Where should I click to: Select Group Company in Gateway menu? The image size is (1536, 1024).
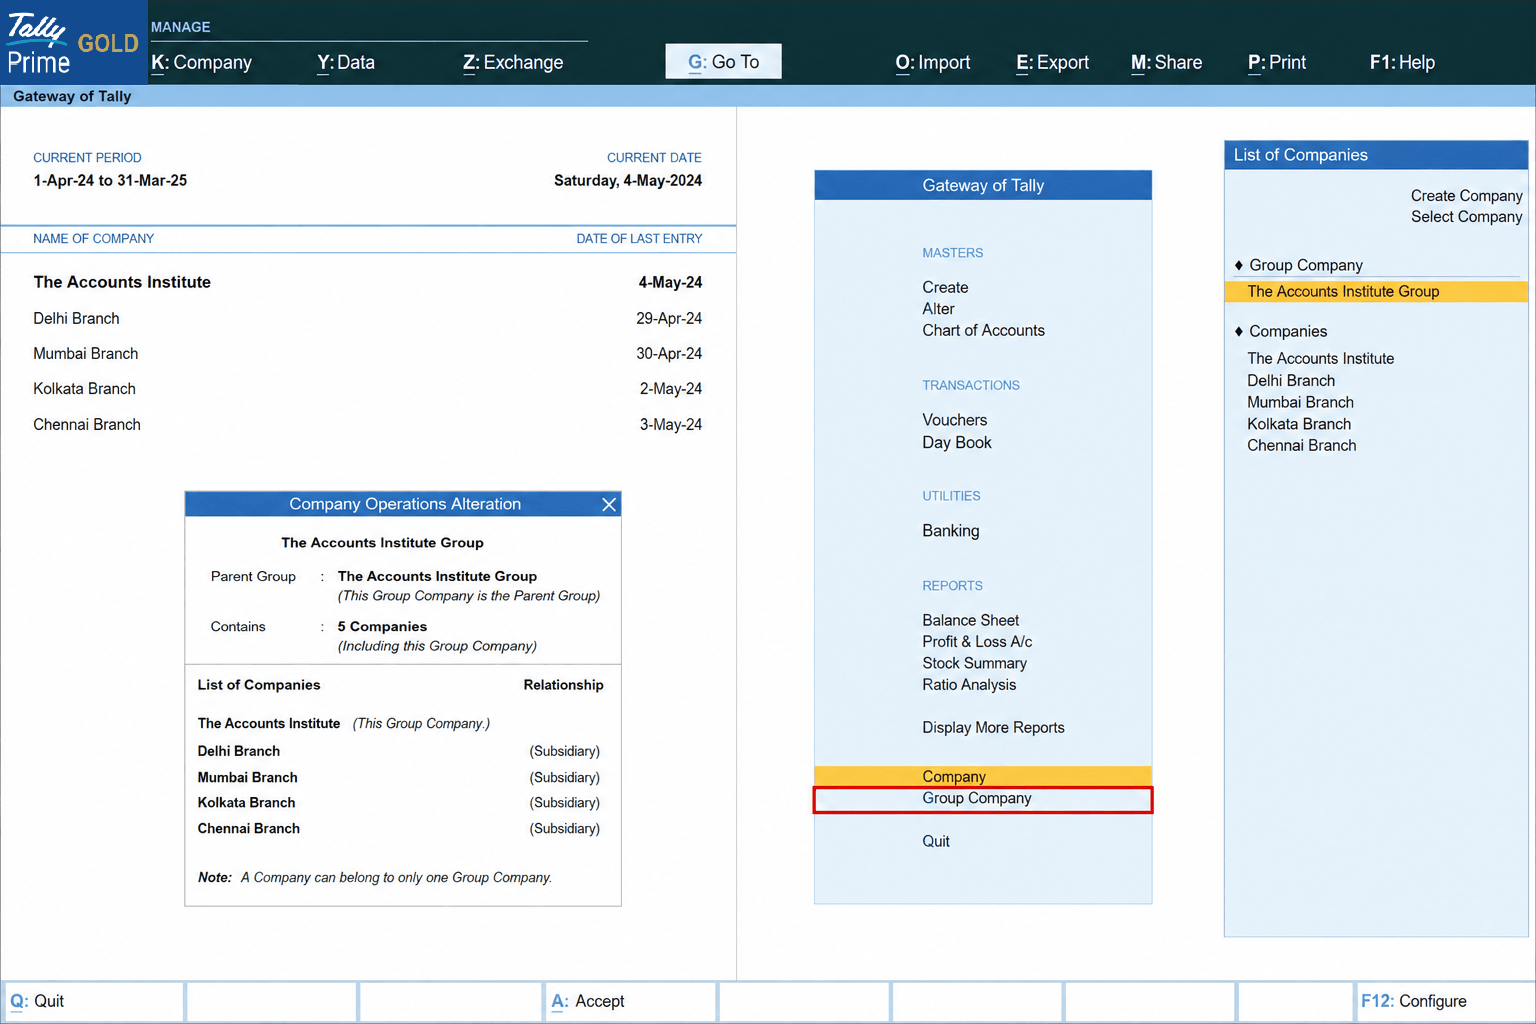tap(983, 799)
